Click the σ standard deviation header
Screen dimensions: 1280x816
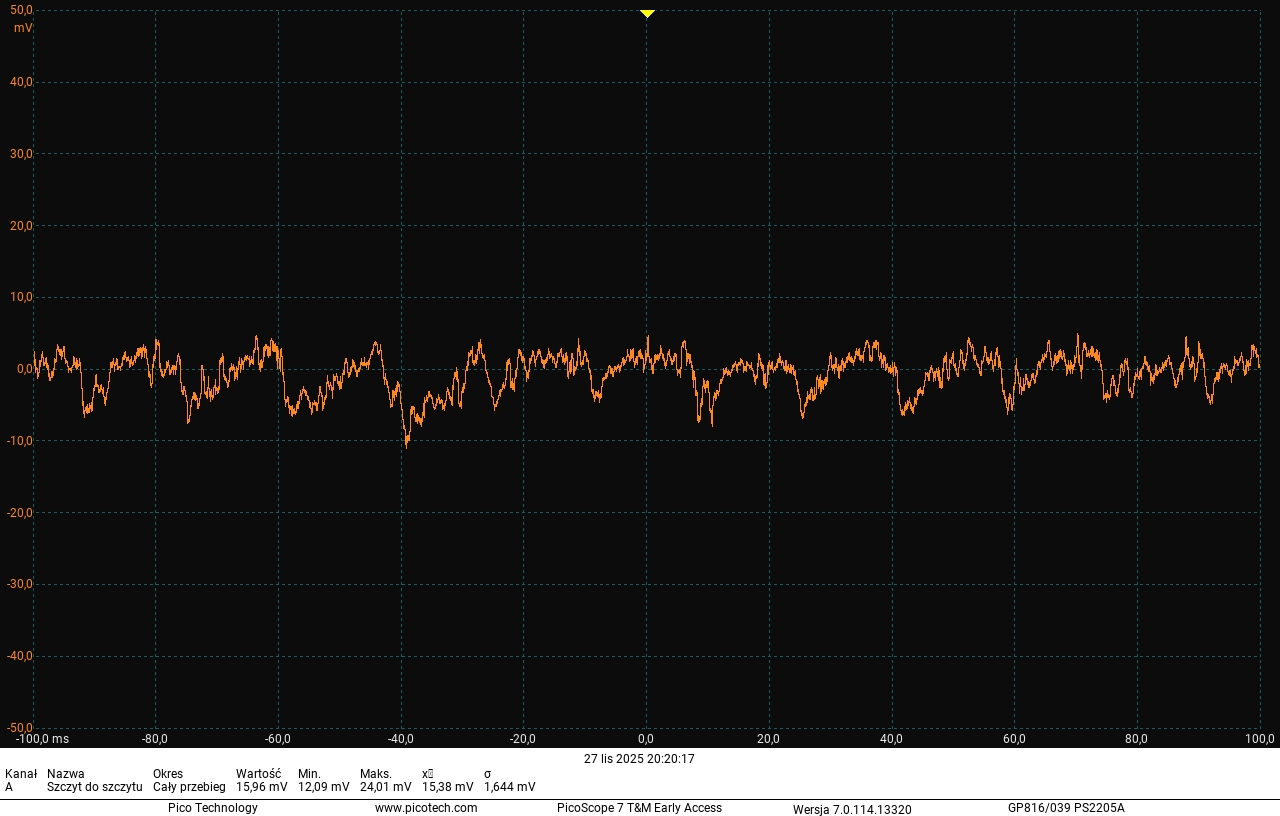[x=488, y=774]
